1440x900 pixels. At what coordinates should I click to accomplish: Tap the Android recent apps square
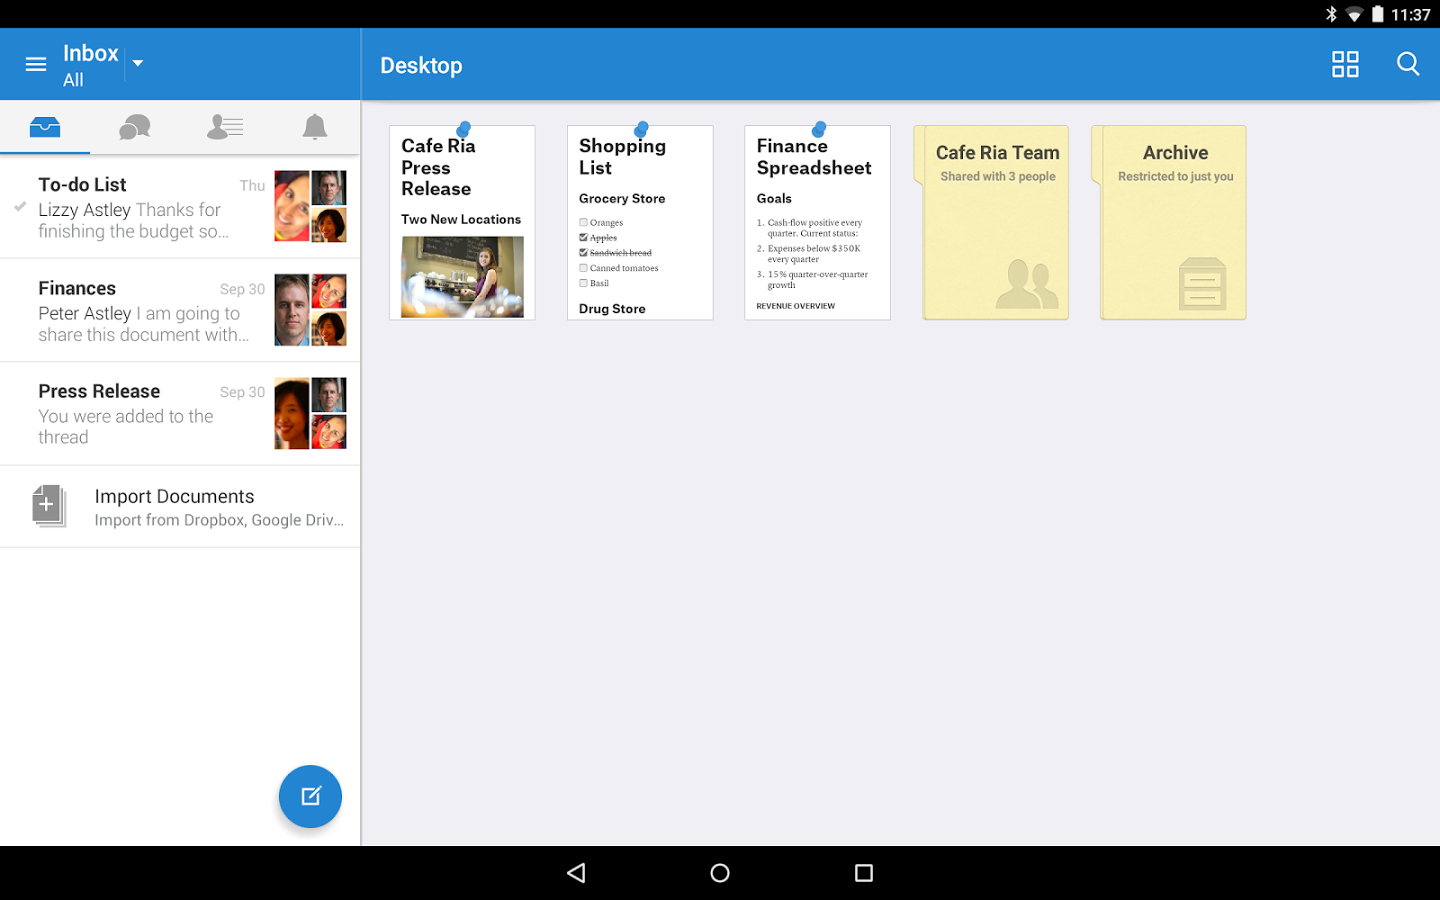pos(864,873)
